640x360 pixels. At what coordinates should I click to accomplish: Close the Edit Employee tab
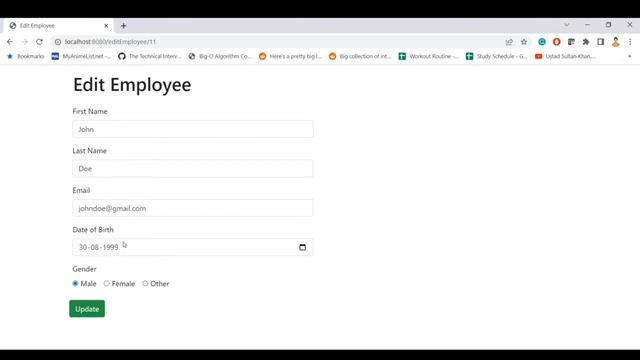[x=106, y=26]
